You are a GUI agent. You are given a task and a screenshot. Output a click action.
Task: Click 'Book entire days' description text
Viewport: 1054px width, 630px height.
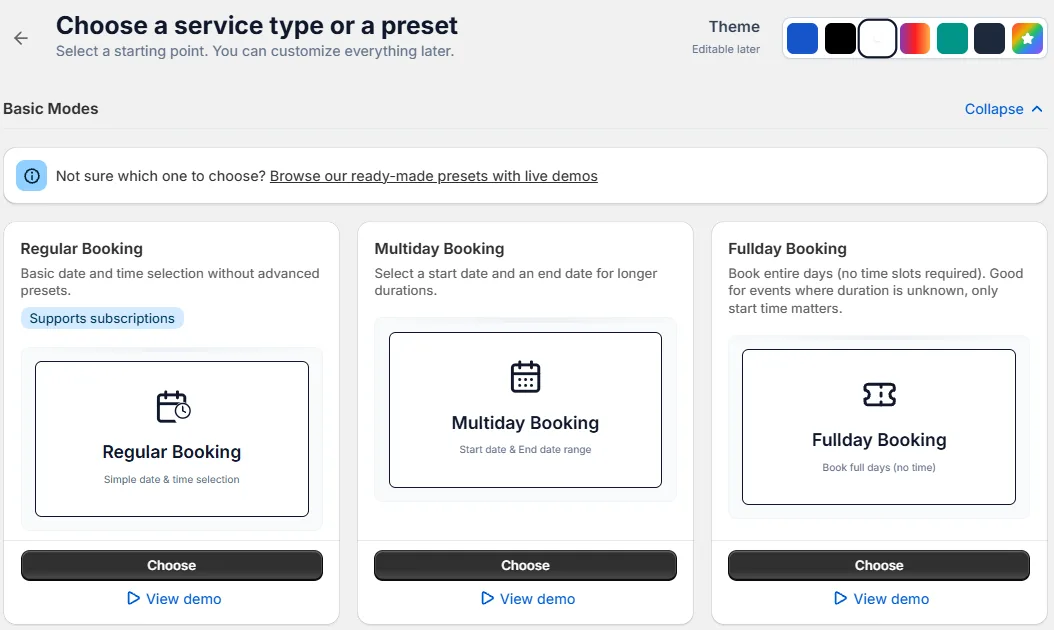click(875, 290)
